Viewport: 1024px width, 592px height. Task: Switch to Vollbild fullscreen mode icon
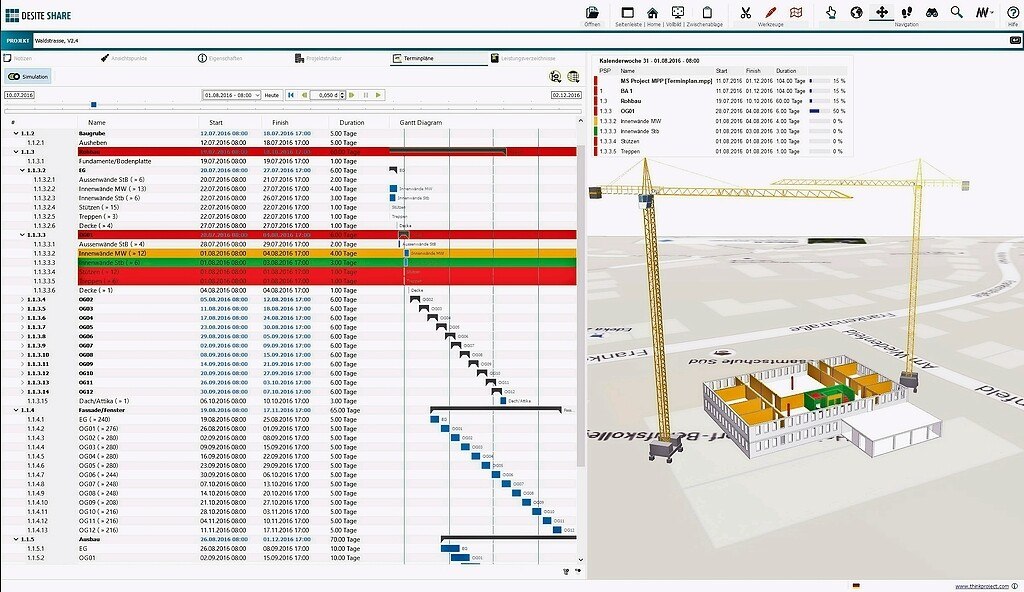coord(678,12)
